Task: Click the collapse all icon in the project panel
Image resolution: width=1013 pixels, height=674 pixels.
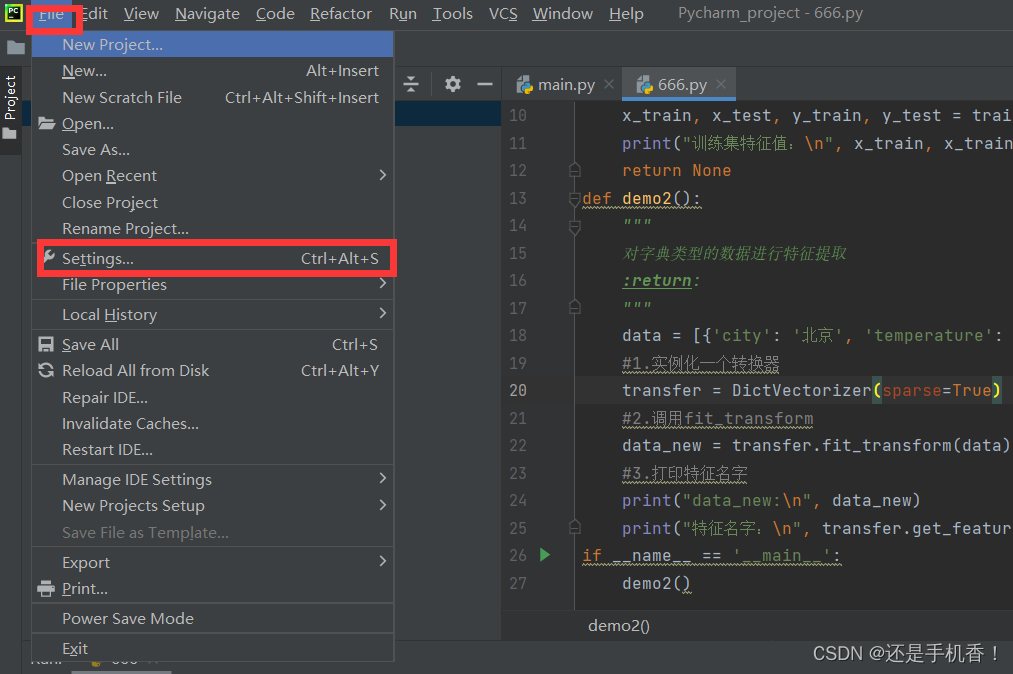Action: (411, 84)
